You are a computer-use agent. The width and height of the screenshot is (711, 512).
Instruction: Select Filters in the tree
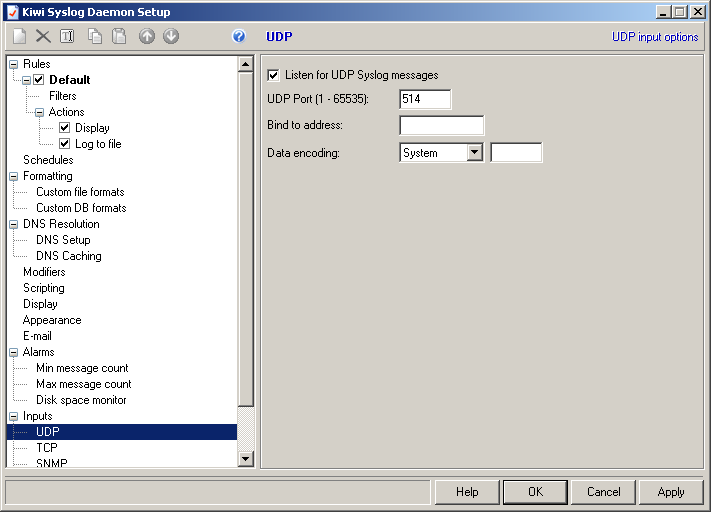(63, 96)
